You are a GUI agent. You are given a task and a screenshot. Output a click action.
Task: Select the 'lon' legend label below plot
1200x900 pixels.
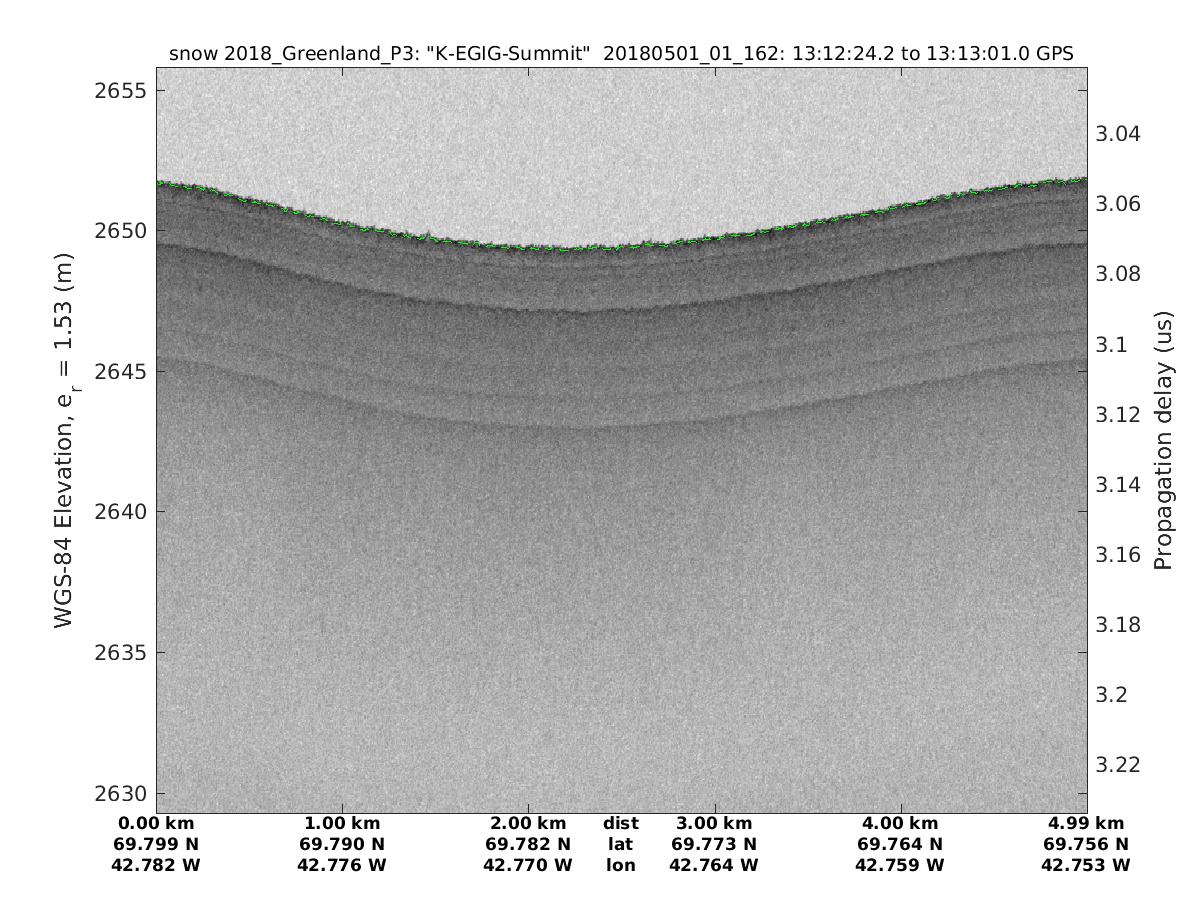[x=621, y=863]
